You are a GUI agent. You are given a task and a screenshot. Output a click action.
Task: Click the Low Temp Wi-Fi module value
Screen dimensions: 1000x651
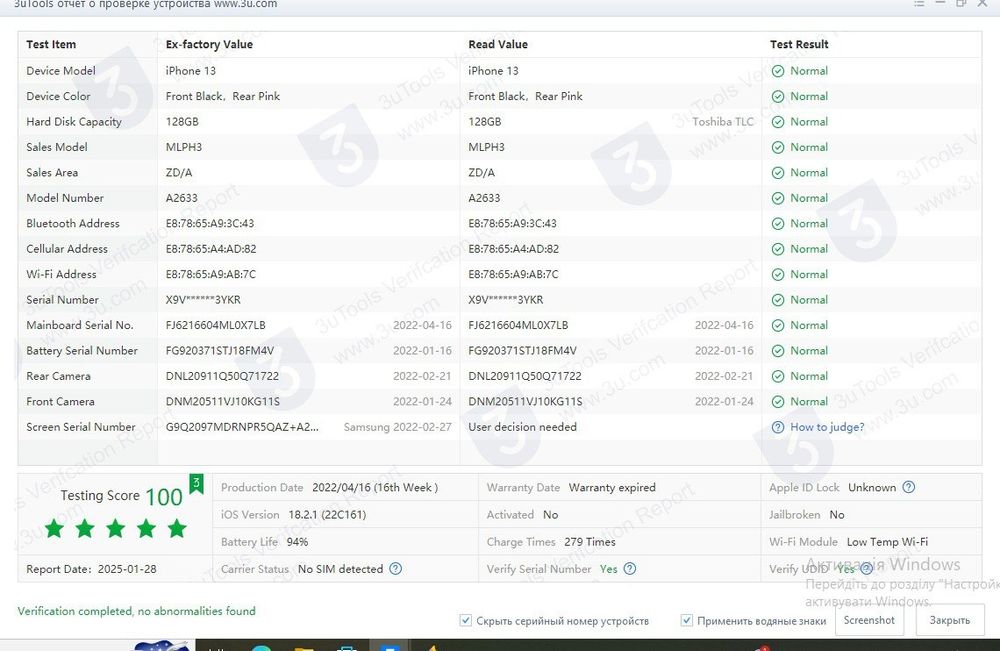coord(887,542)
